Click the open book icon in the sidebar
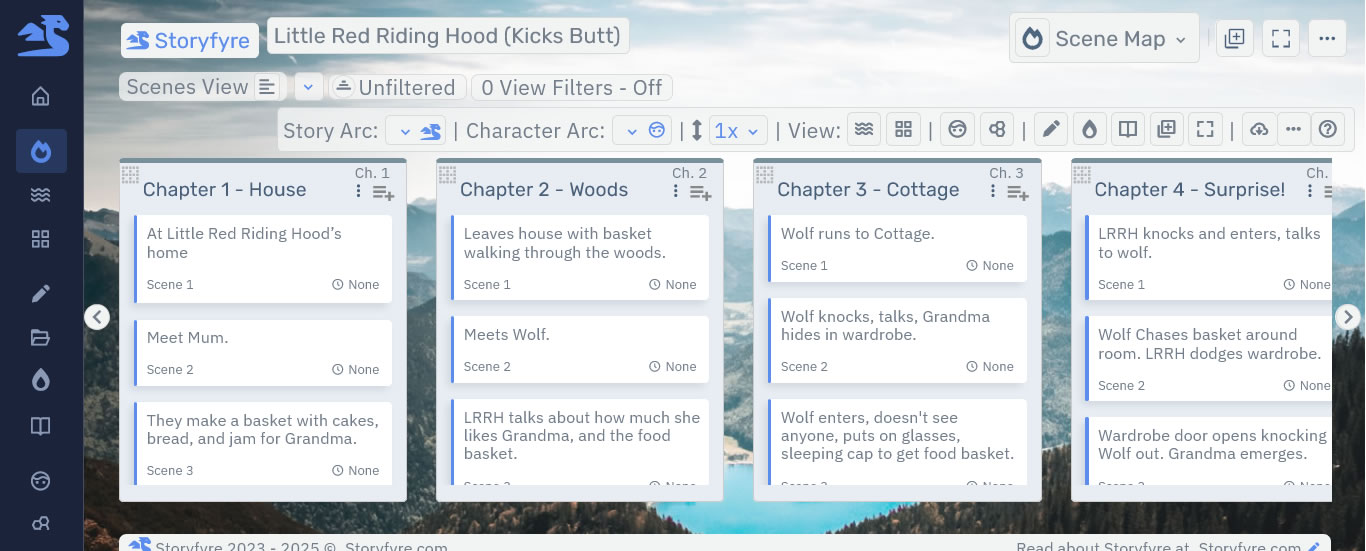Image resolution: width=1366 pixels, height=551 pixels. click(40, 427)
